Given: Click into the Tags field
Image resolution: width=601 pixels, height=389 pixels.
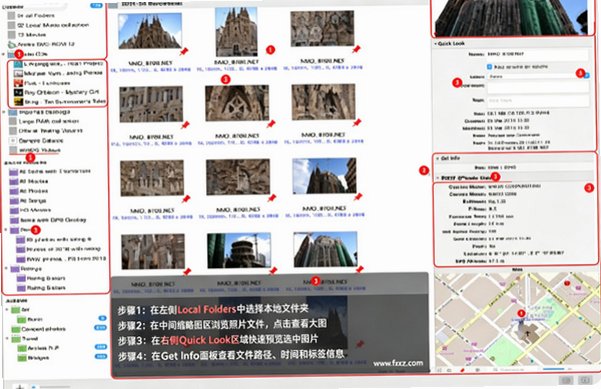Looking at the screenshot, I should click(538, 100).
